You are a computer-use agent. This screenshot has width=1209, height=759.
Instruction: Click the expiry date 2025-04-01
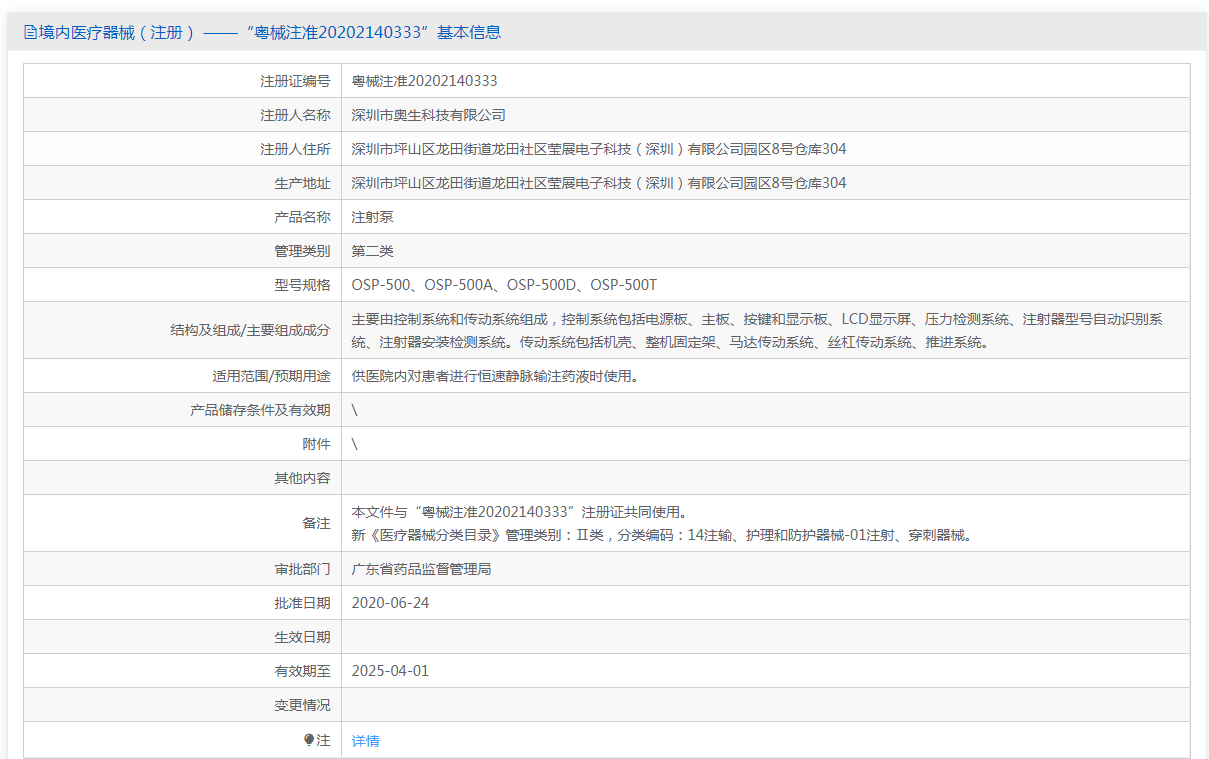coord(390,671)
